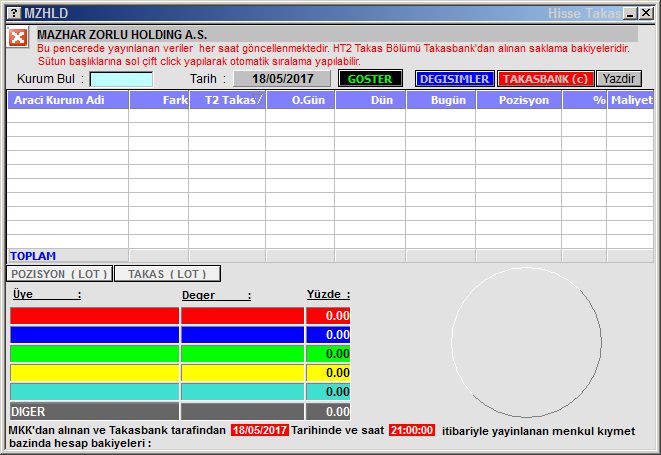This screenshot has height=455, width=661.
Task: Click the MAZHAR ZORLU HOLDING A.S. title
Action: (122, 34)
